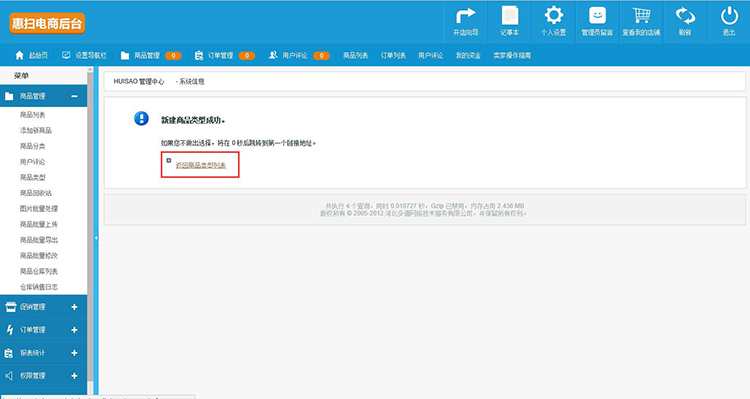The width and height of the screenshot is (750, 399).
Task: Open 我的资金 in the navigation bar
Action: [x=468, y=55]
